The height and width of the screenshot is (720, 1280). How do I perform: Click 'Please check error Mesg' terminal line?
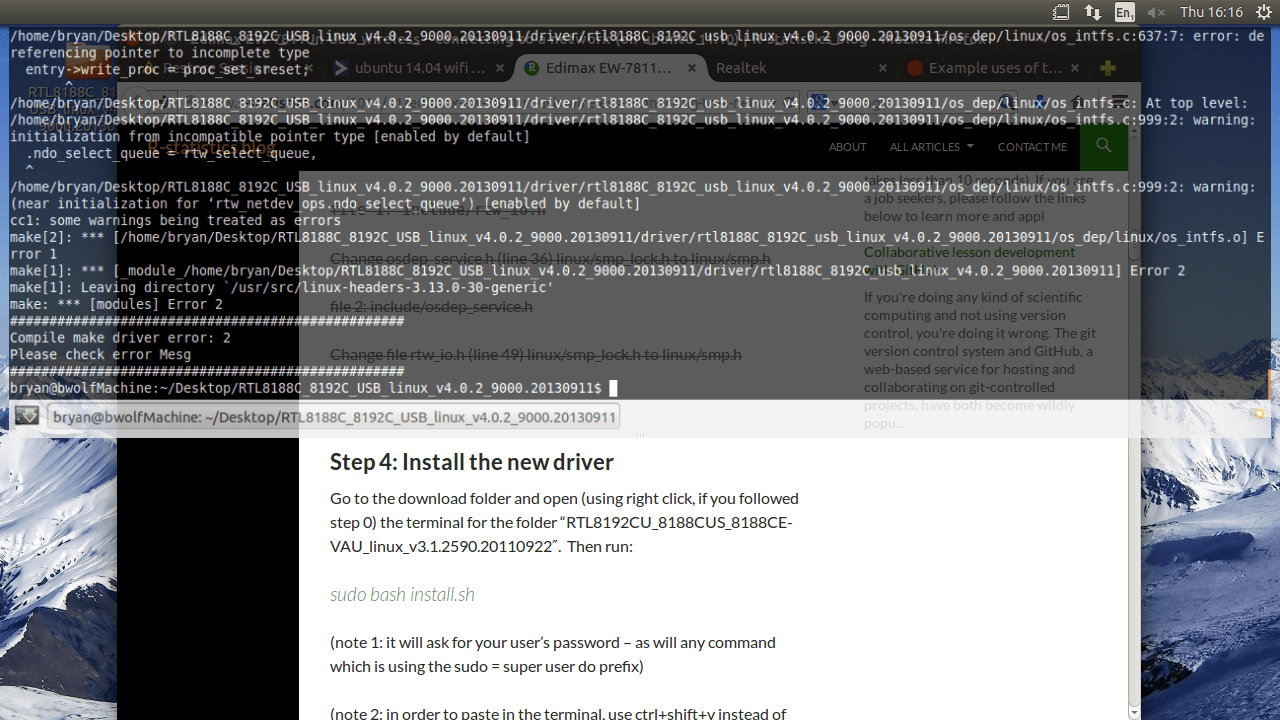click(100, 355)
